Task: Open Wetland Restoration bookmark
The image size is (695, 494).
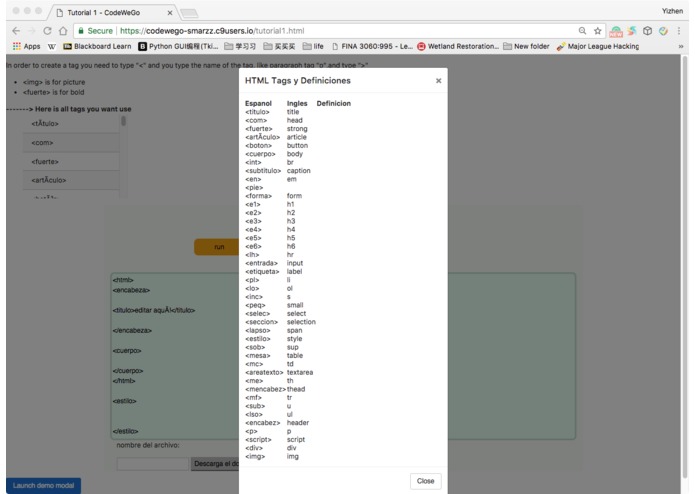Action: 458,46
